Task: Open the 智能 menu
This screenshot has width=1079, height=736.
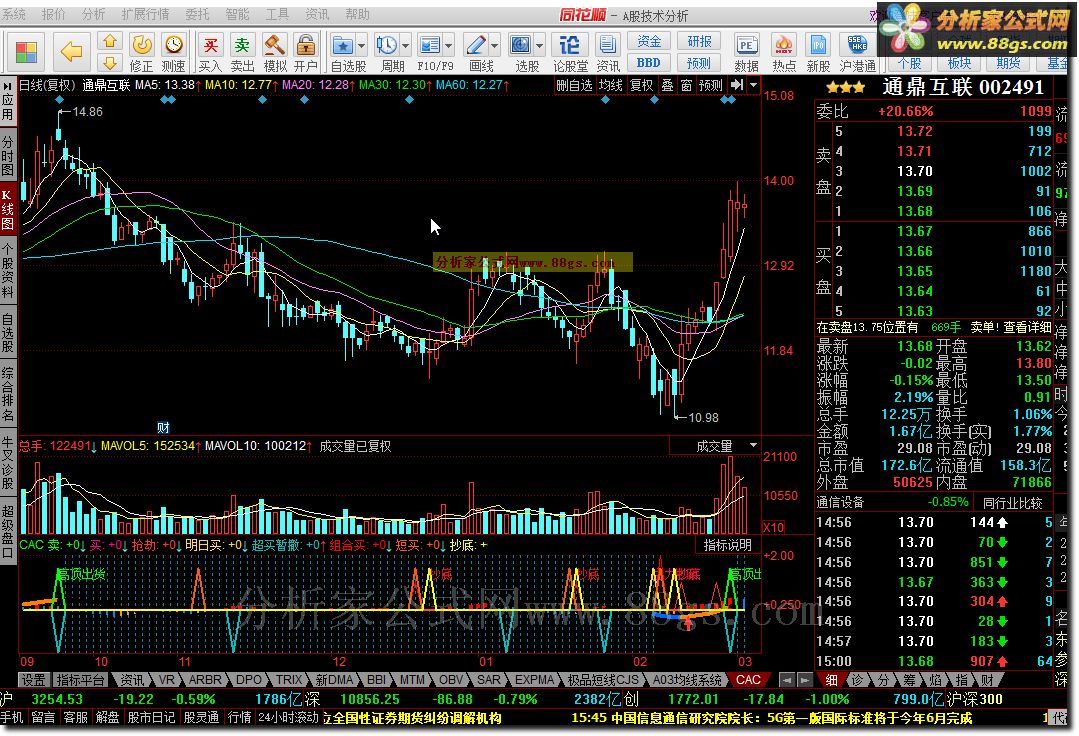Action: tap(237, 14)
